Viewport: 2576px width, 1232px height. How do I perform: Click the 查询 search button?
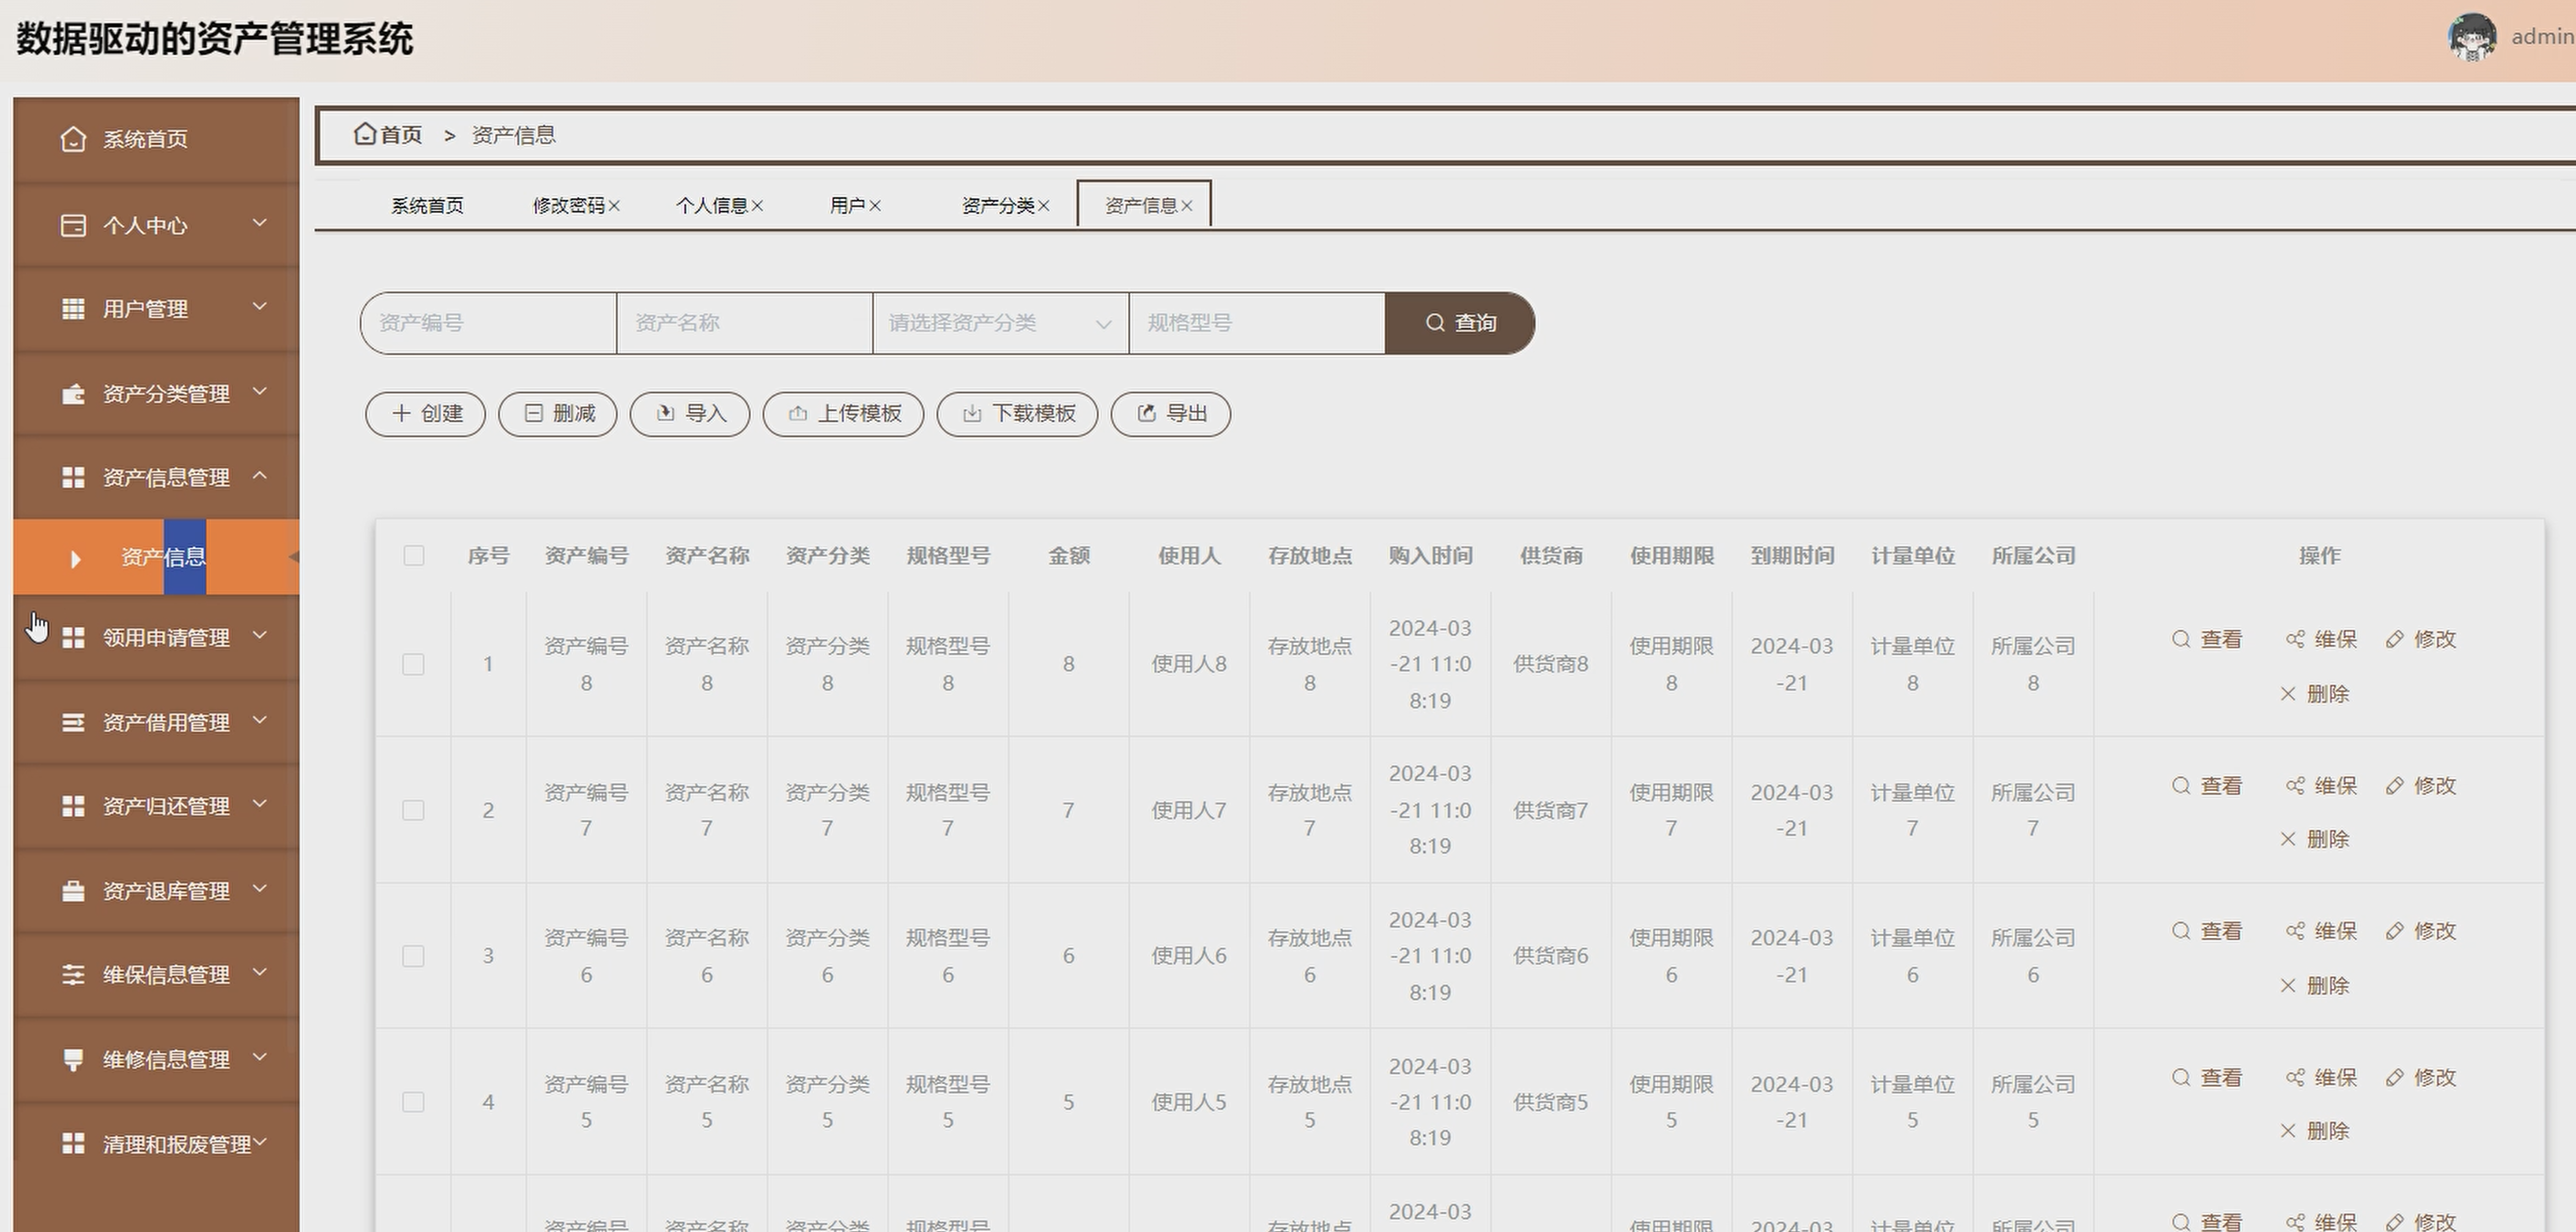coord(1460,324)
